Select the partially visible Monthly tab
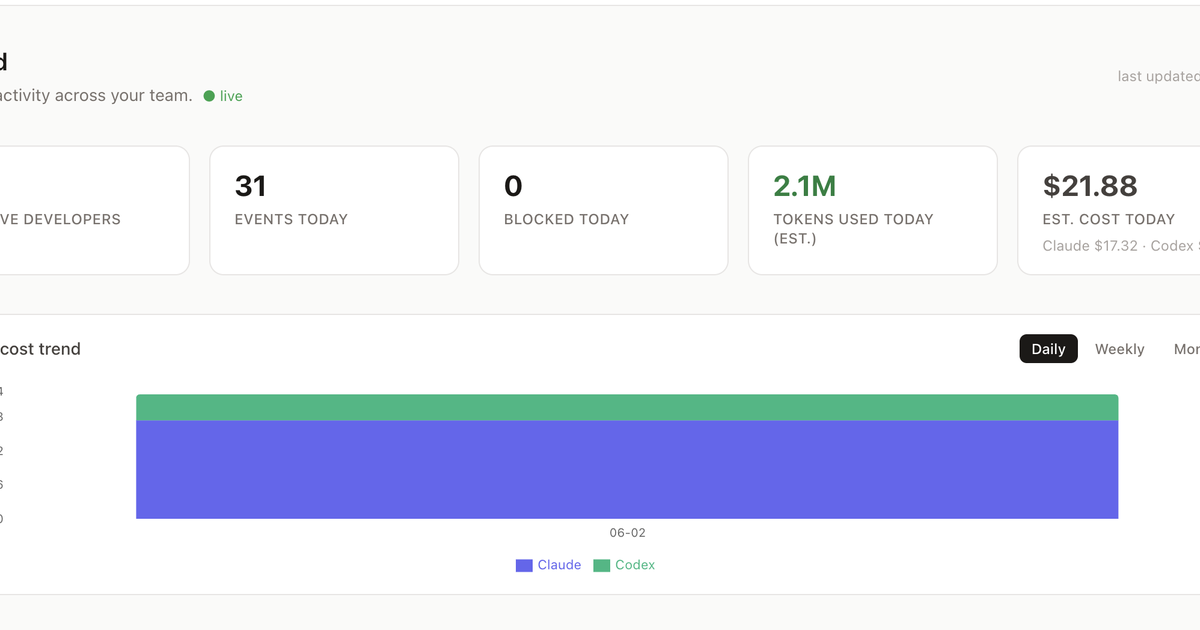 coord(1187,349)
